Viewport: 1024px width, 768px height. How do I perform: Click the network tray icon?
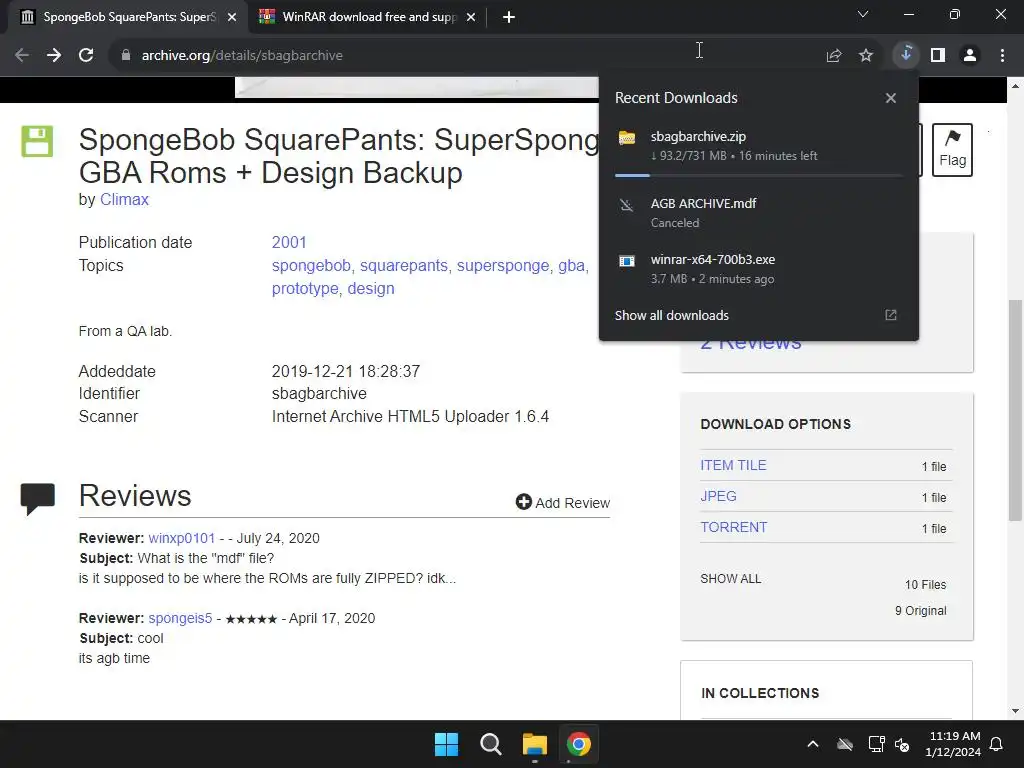[876, 744]
